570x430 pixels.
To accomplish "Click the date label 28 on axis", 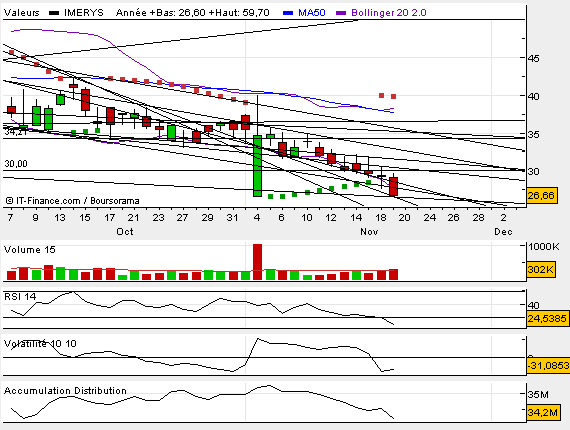I will pyautogui.click(x=478, y=218).
